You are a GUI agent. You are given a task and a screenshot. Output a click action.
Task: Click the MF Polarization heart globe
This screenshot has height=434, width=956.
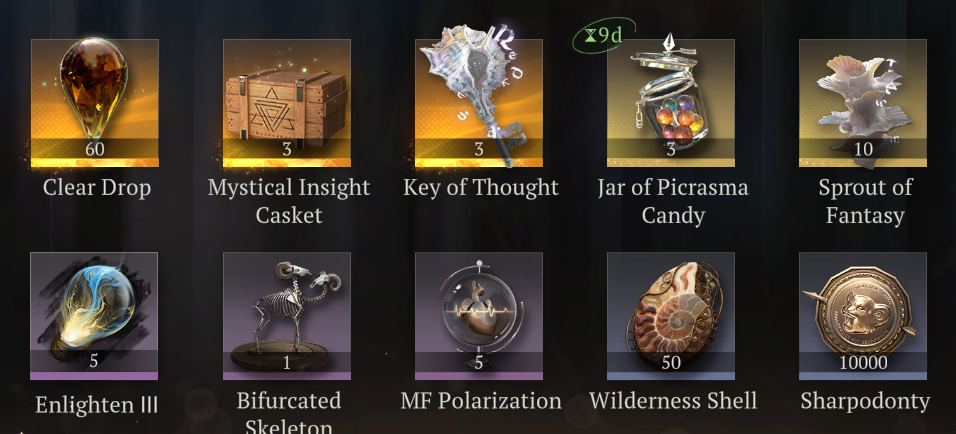pos(479,316)
